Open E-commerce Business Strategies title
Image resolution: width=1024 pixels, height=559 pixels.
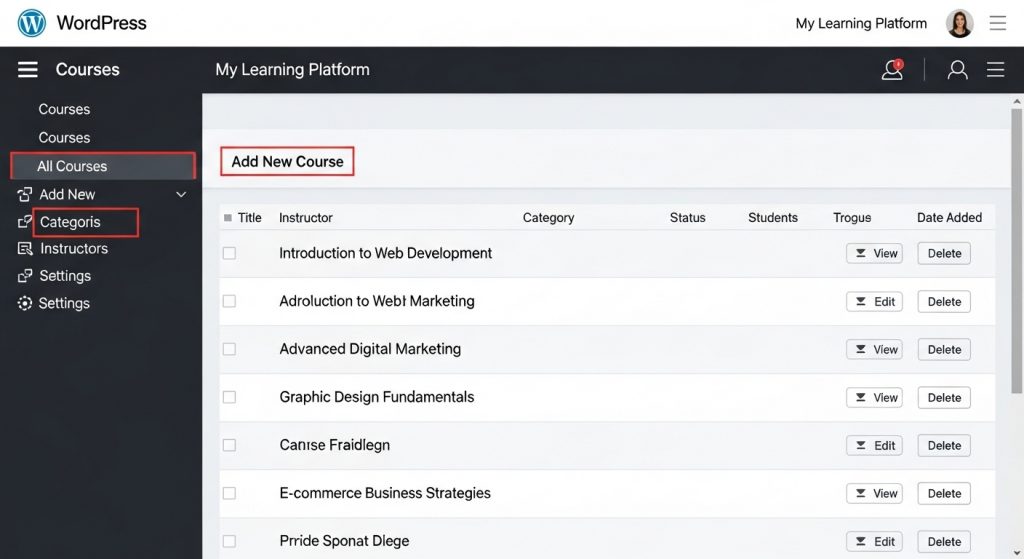pos(385,493)
